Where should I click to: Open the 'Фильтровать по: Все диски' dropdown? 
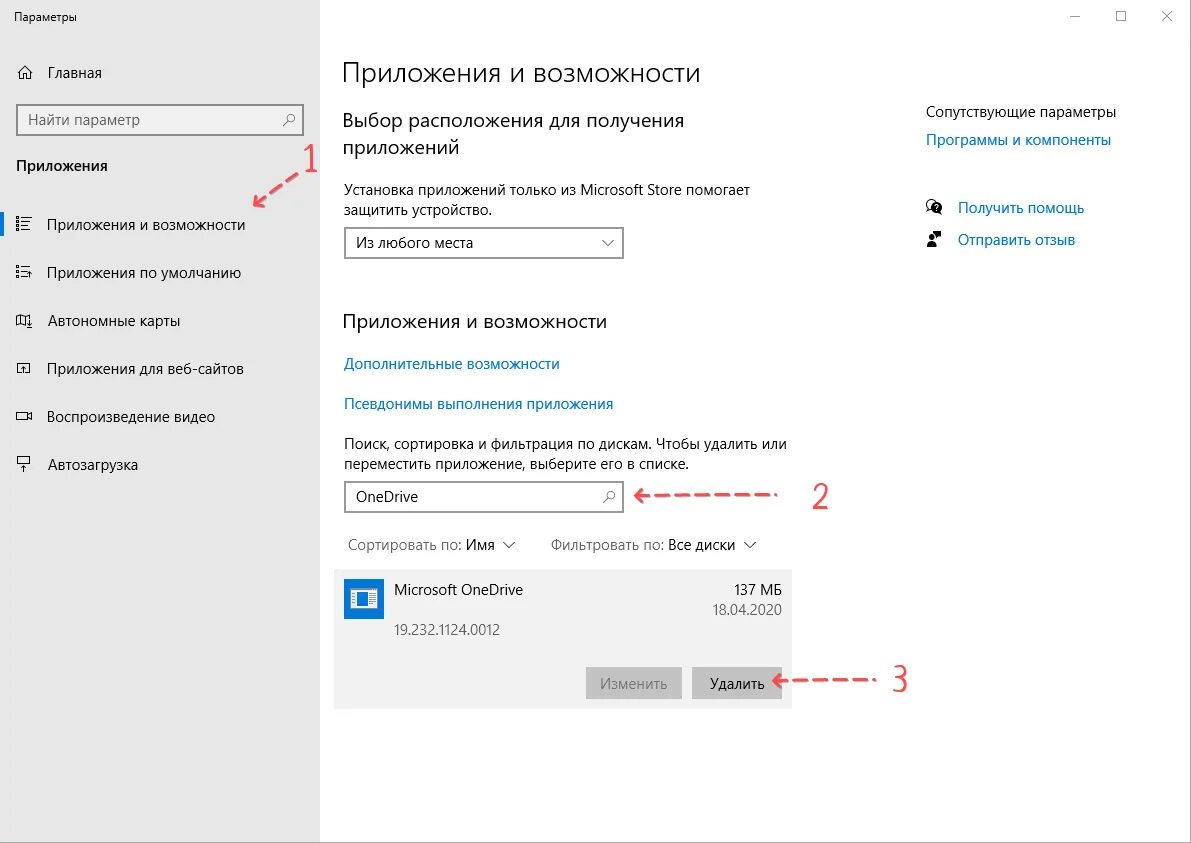(654, 545)
